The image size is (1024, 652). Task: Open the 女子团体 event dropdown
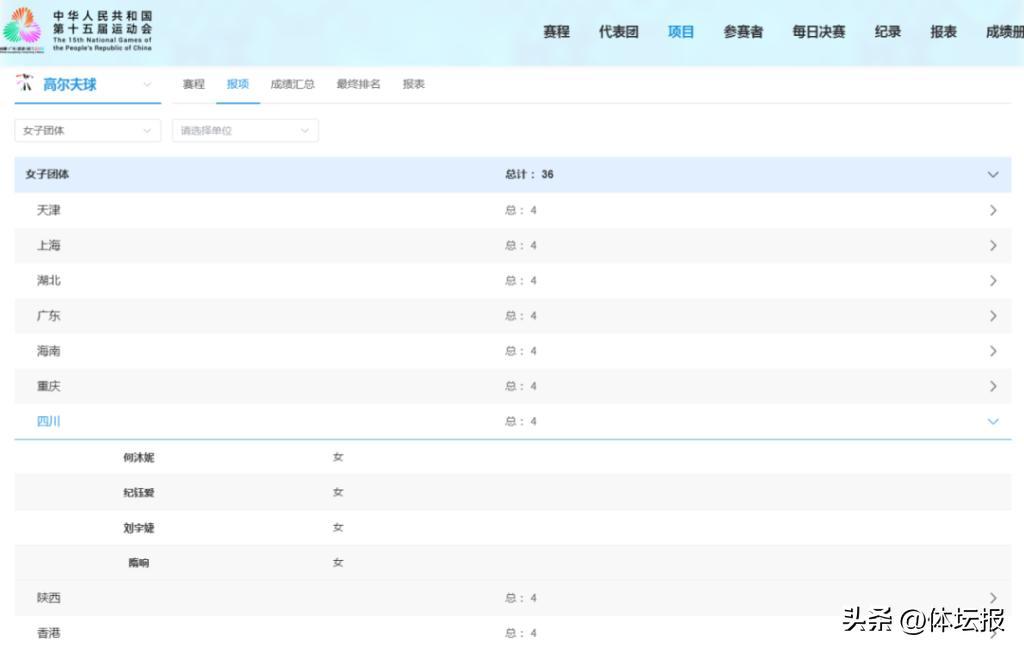(87, 131)
